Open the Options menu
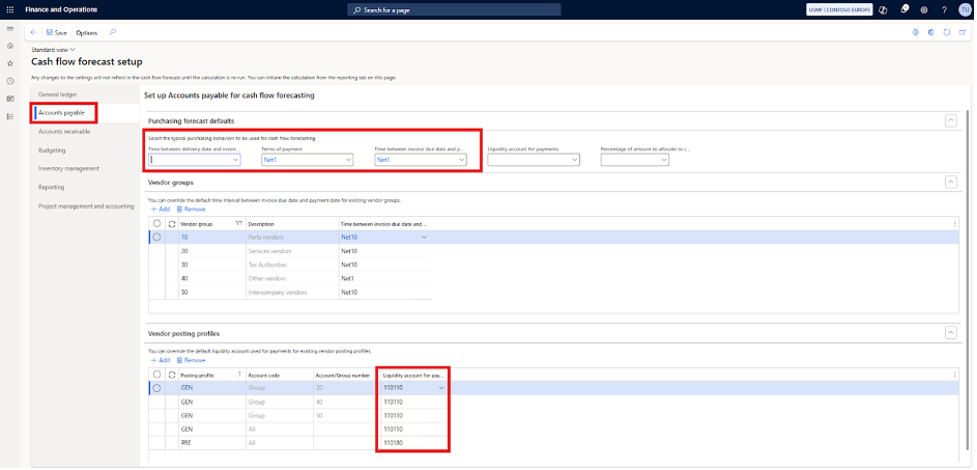Screen dimensions: 977x470 [87, 32]
